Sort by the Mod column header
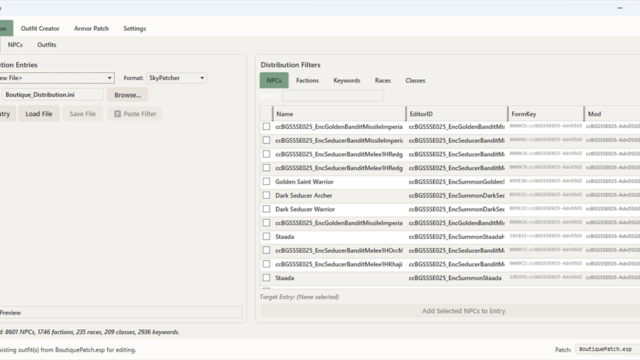 pyautogui.click(x=612, y=114)
